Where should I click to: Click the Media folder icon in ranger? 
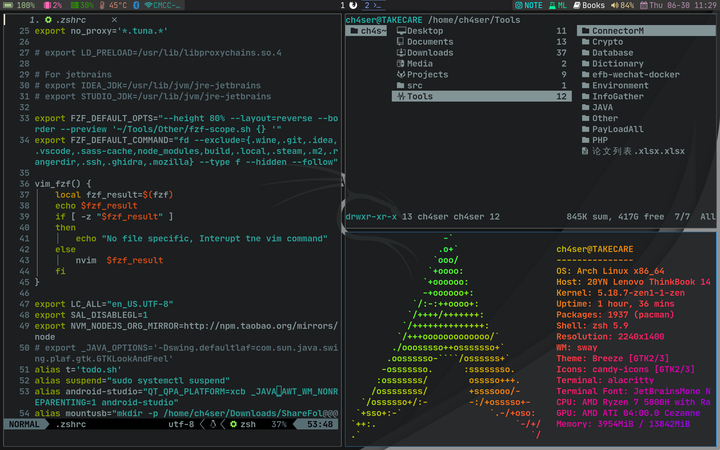[x=401, y=63]
